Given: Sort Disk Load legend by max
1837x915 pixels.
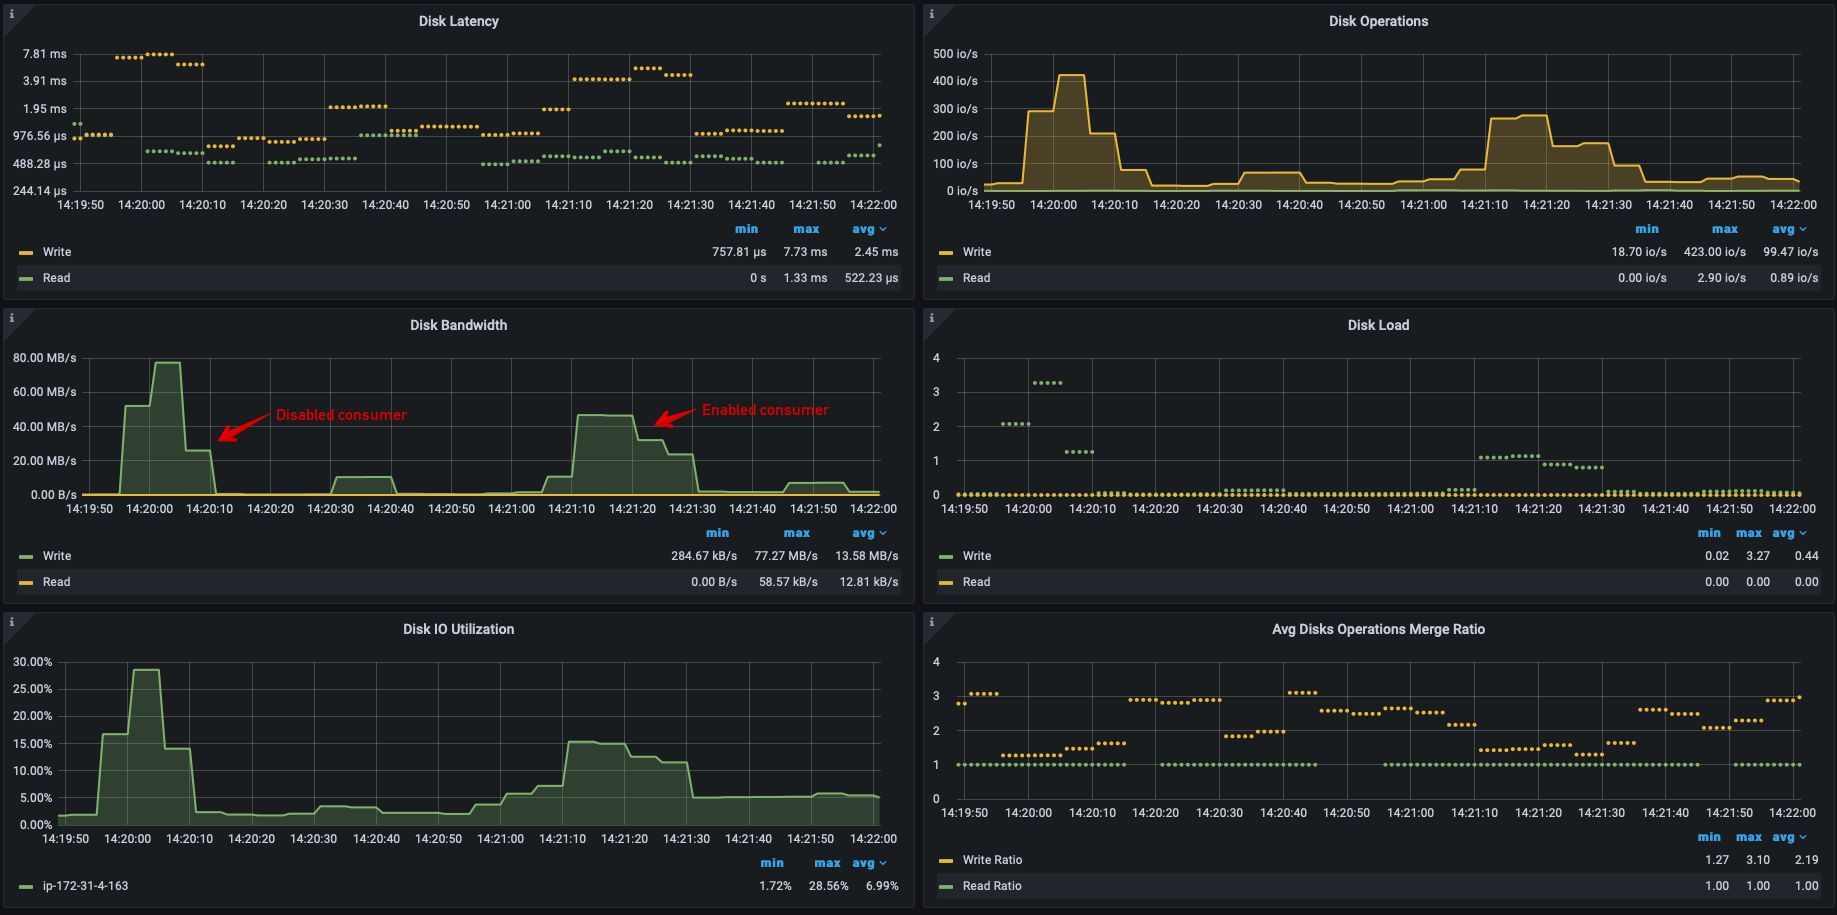Looking at the screenshot, I should (1749, 533).
